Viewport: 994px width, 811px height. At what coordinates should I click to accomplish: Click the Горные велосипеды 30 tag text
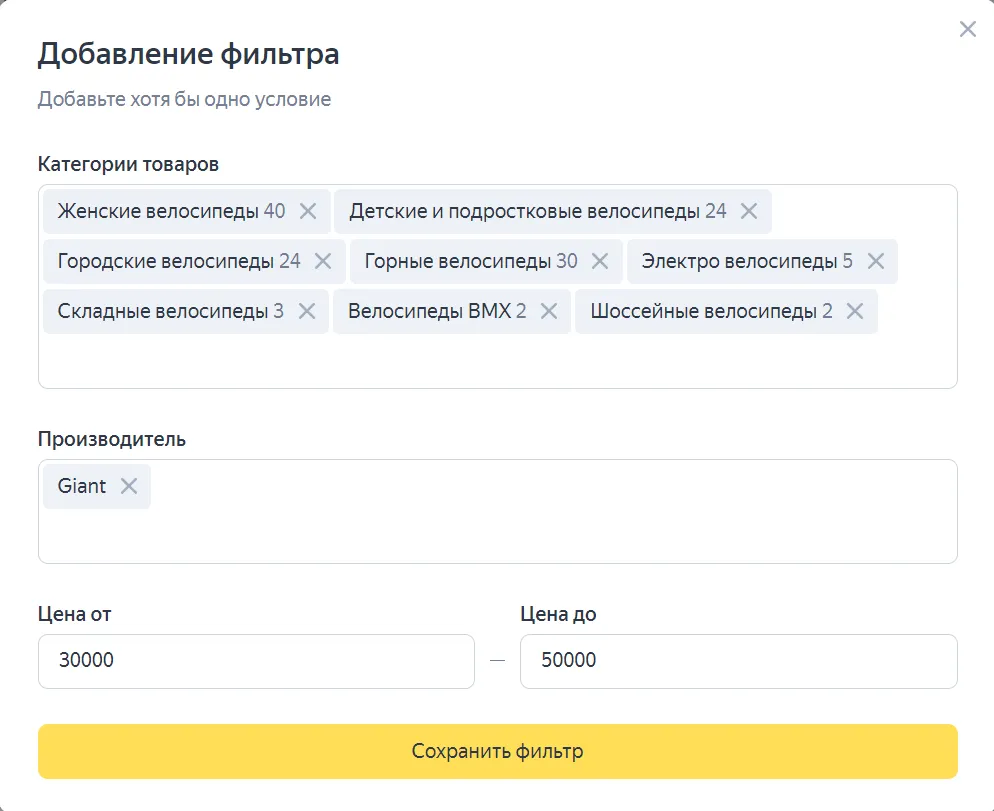click(x=471, y=261)
